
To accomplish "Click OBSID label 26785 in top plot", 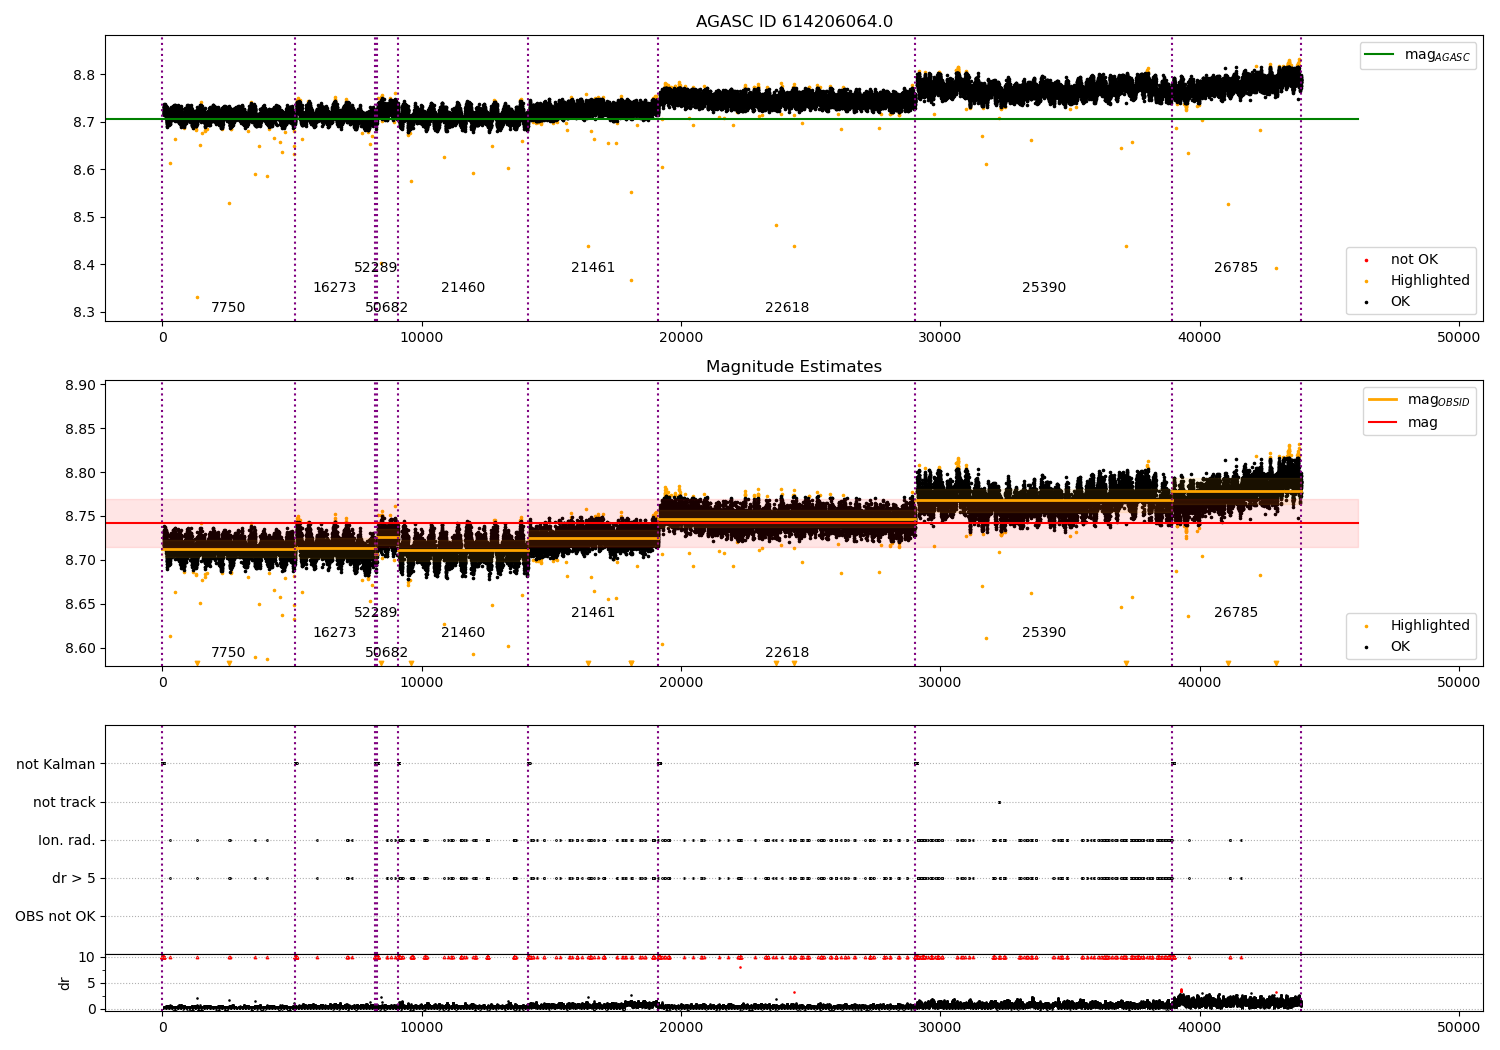I will click(x=1236, y=268).
